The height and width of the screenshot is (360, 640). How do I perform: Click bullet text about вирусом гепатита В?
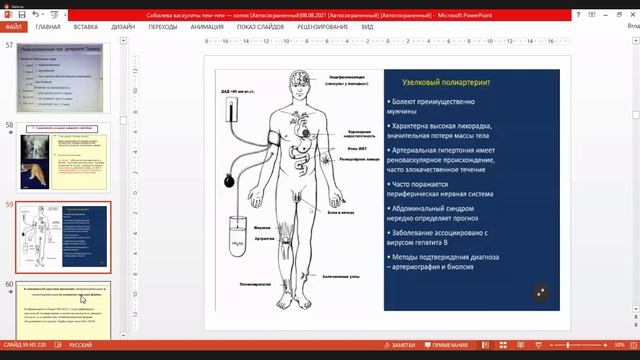437,238
